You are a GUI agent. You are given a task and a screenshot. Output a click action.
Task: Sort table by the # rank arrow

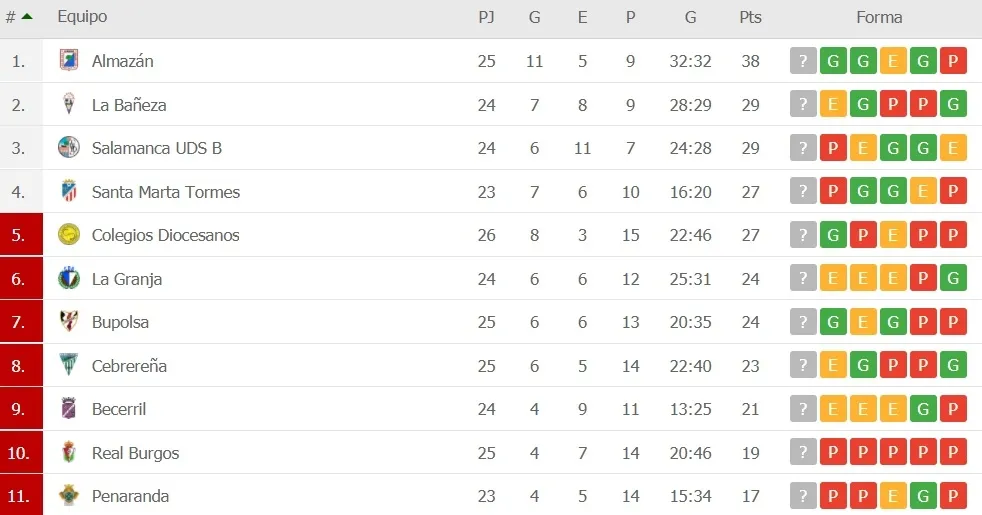26,17
